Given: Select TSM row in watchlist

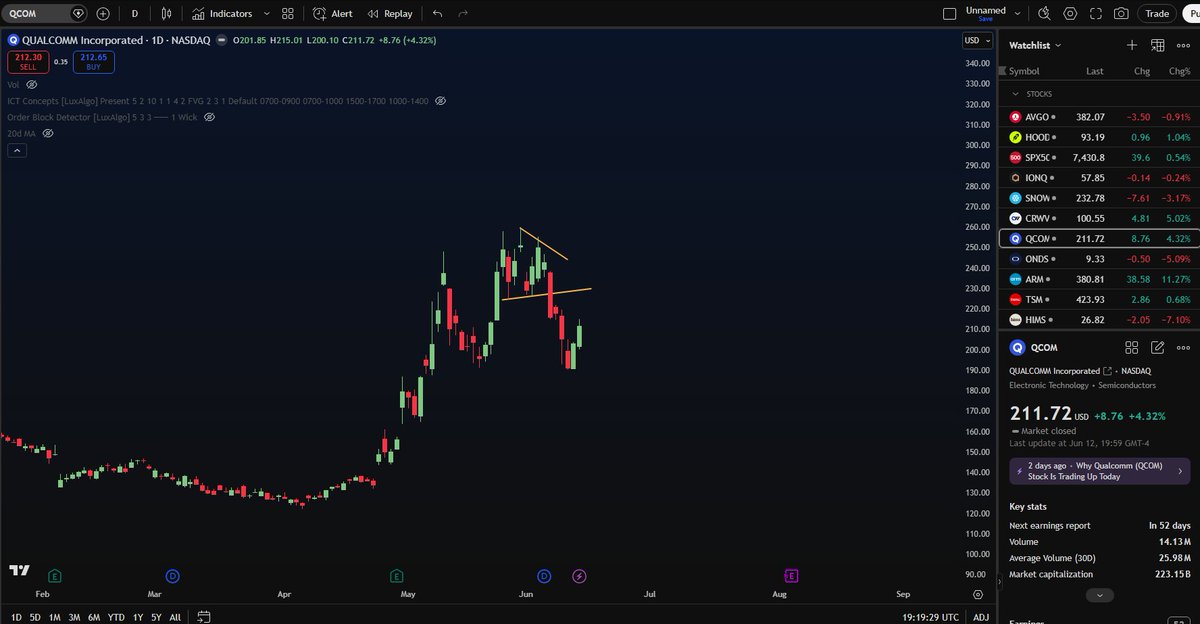Looking at the screenshot, I should [1098, 299].
